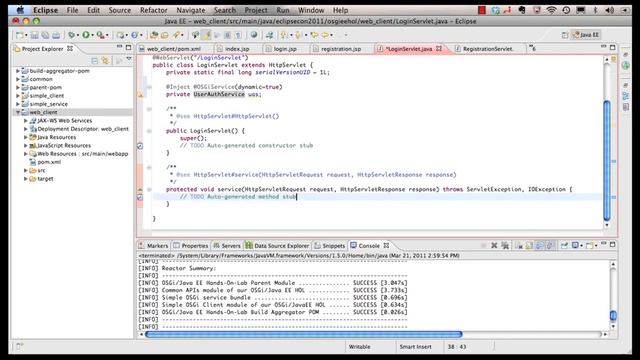This screenshot has width=640, height=360.
Task: Open the Source menu
Action: (120, 10)
